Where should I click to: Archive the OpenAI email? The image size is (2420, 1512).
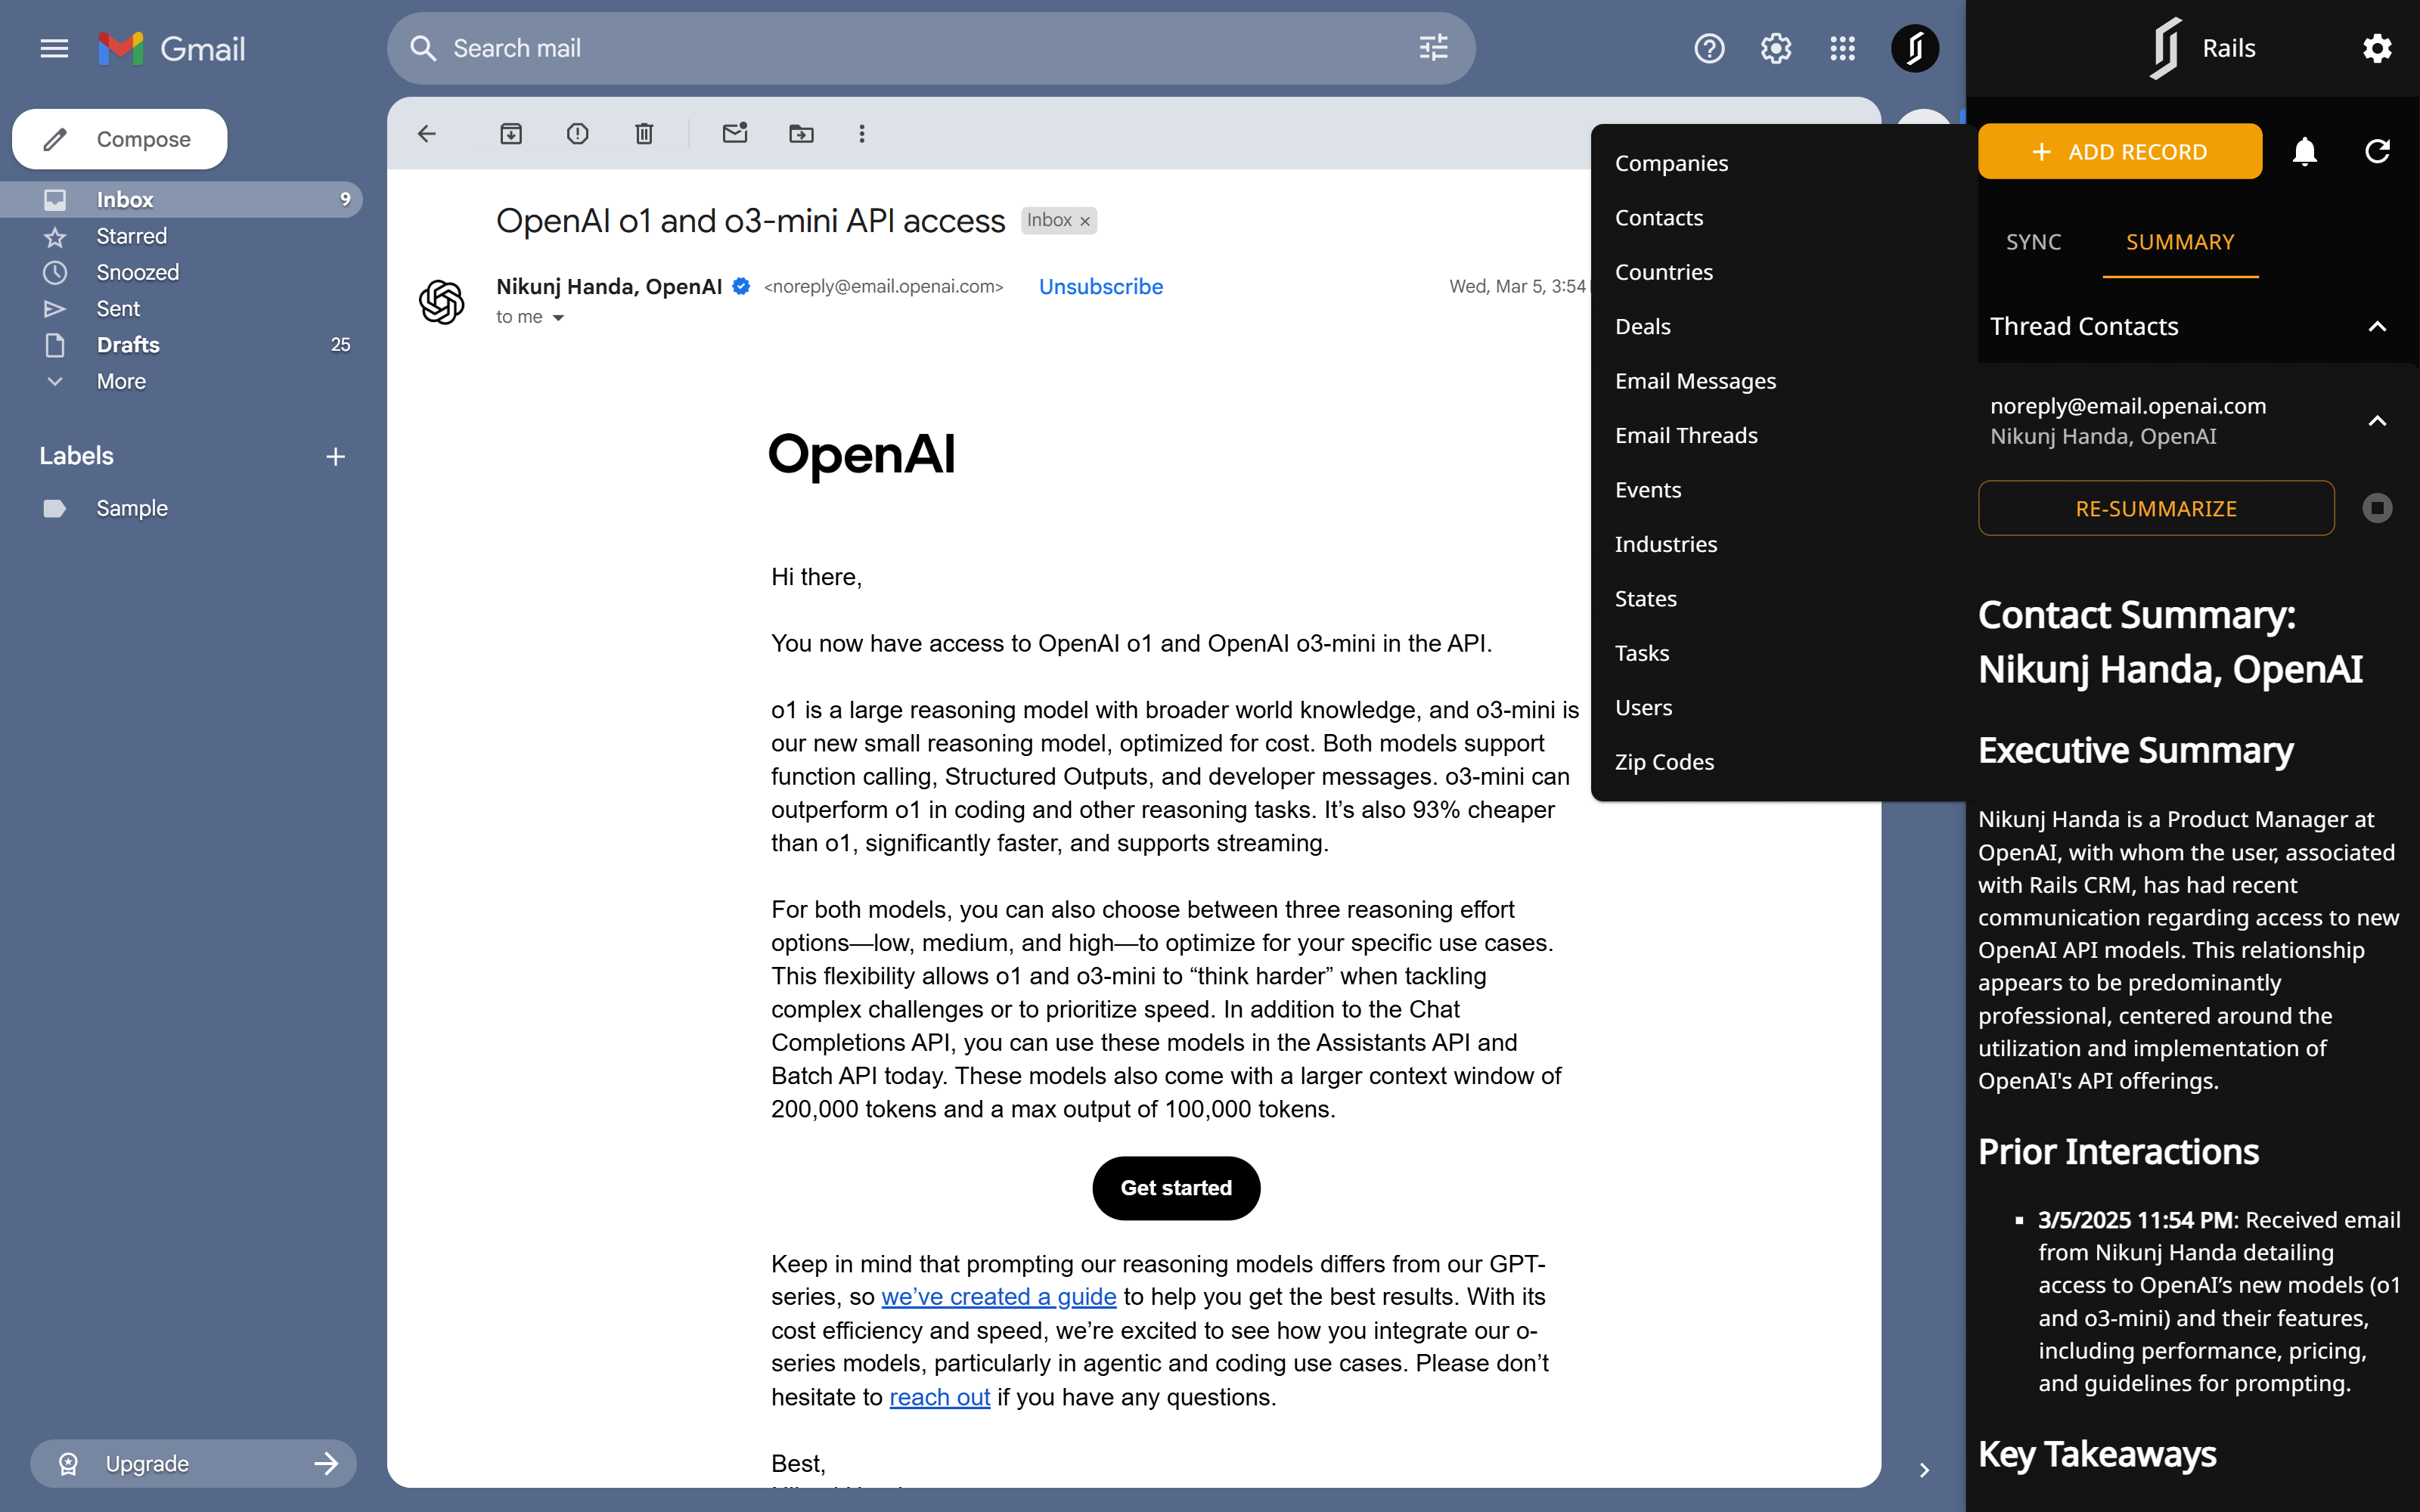pyautogui.click(x=511, y=133)
